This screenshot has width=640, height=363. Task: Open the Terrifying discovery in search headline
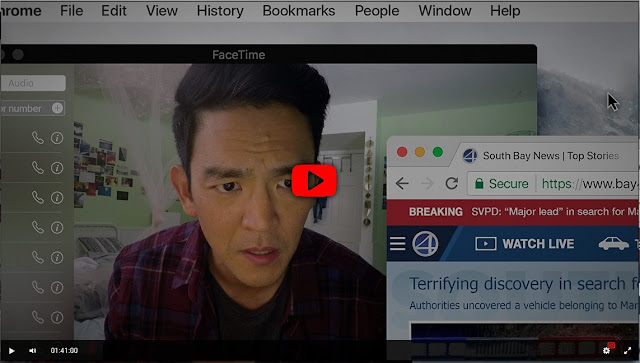(x=524, y=284)
